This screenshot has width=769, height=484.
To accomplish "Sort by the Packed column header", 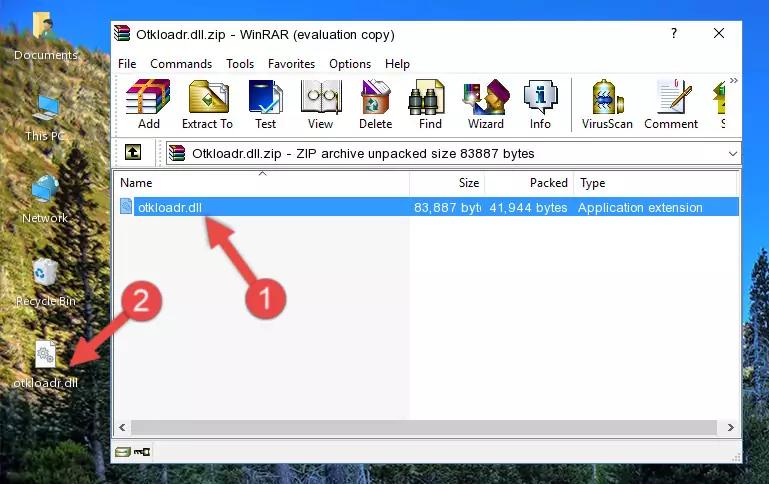I will [x=529, y=183].
